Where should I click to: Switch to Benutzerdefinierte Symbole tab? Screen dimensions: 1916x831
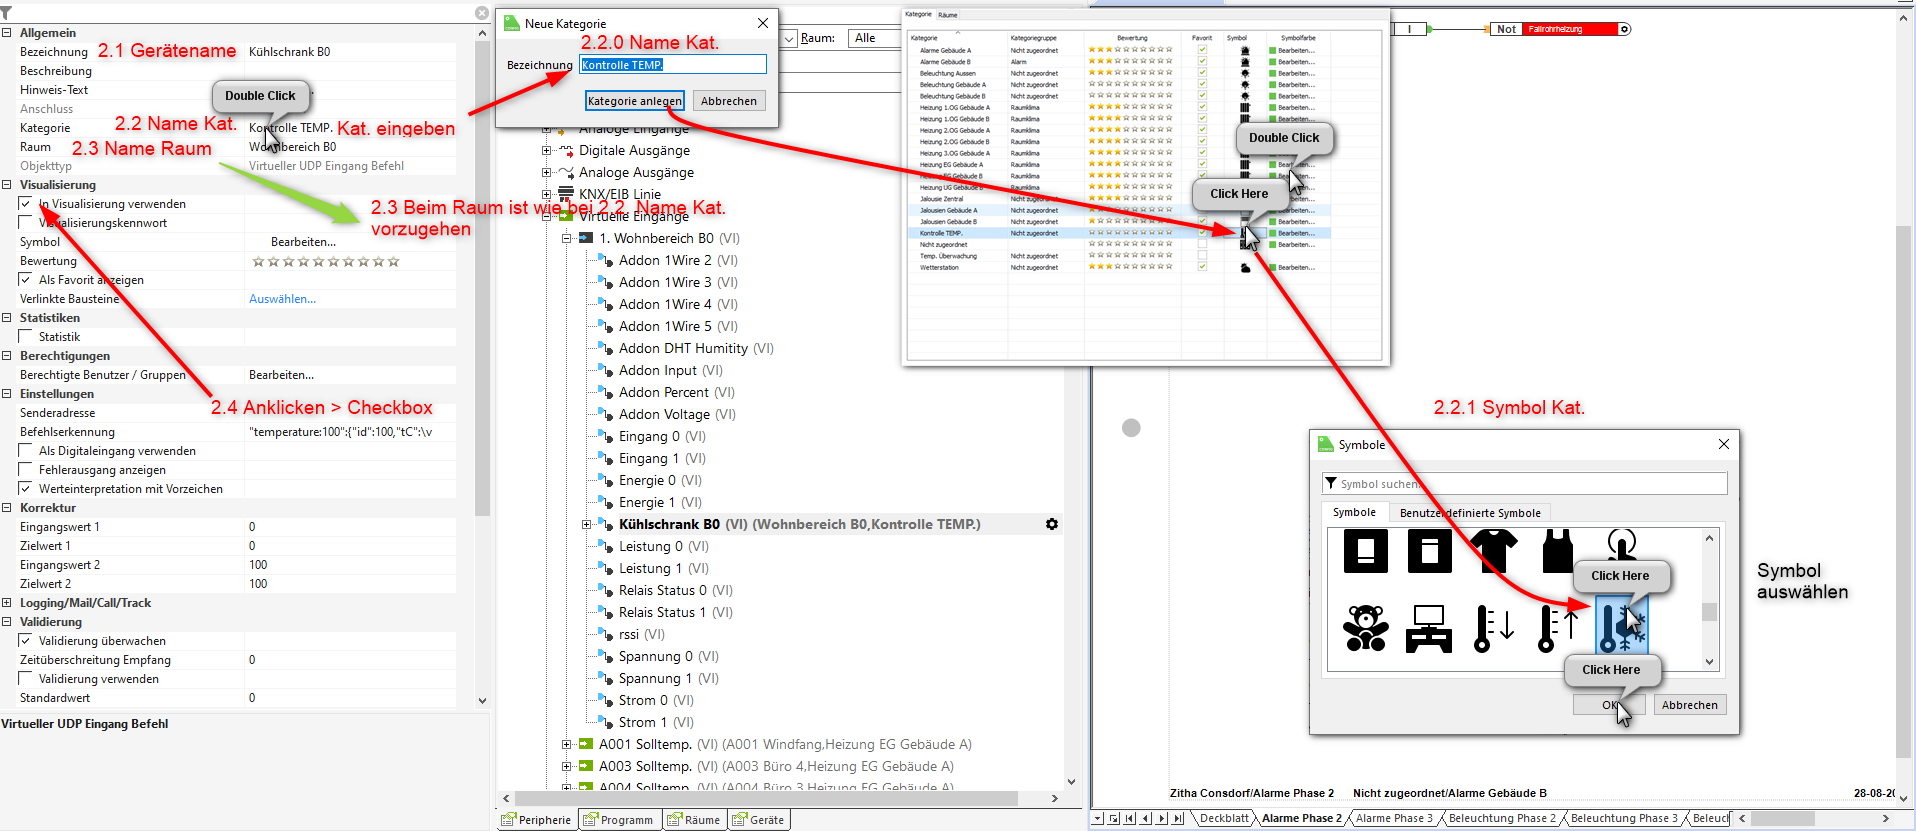(1470, 513)
